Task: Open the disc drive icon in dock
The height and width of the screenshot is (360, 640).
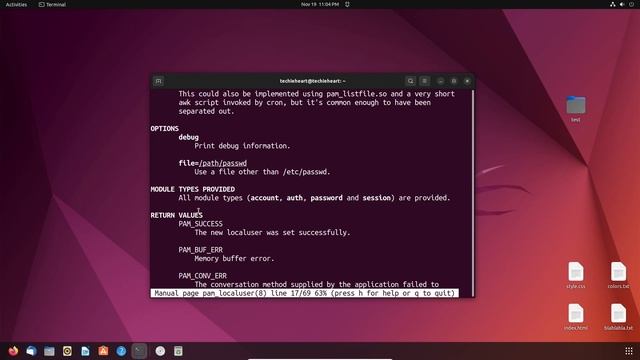Action: point(160,351)
